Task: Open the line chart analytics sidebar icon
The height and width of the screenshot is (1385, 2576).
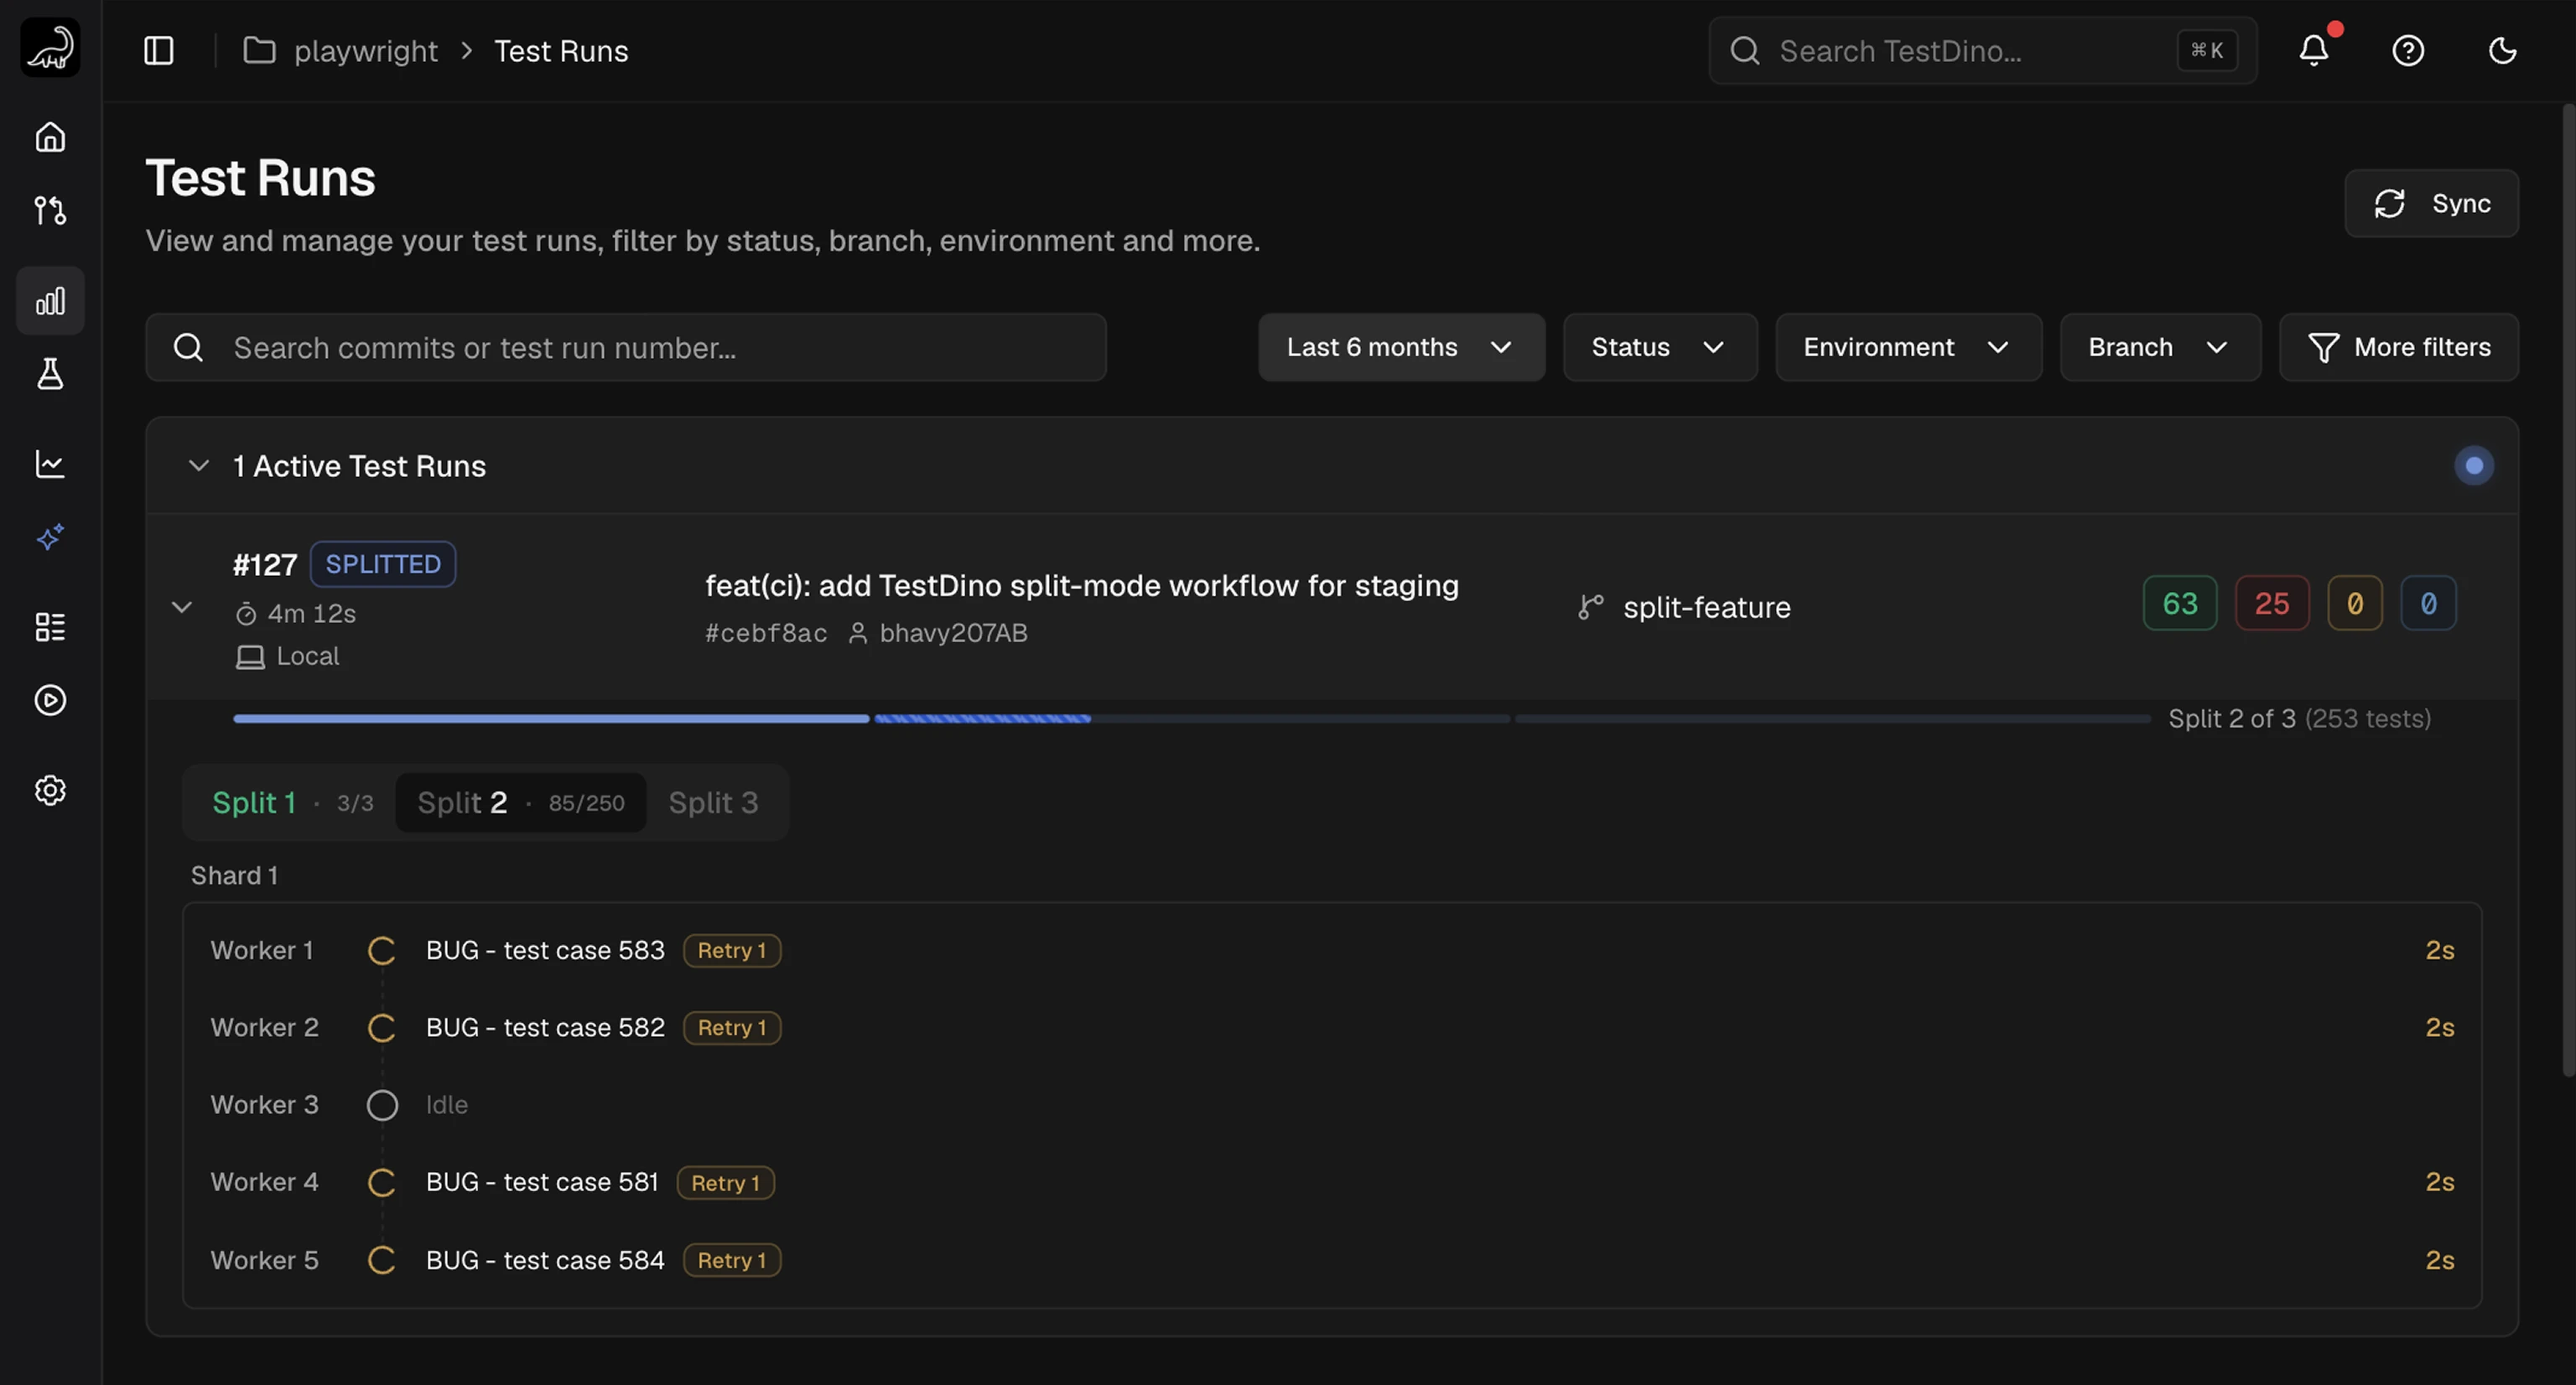Action: click(x=50, y=464)
